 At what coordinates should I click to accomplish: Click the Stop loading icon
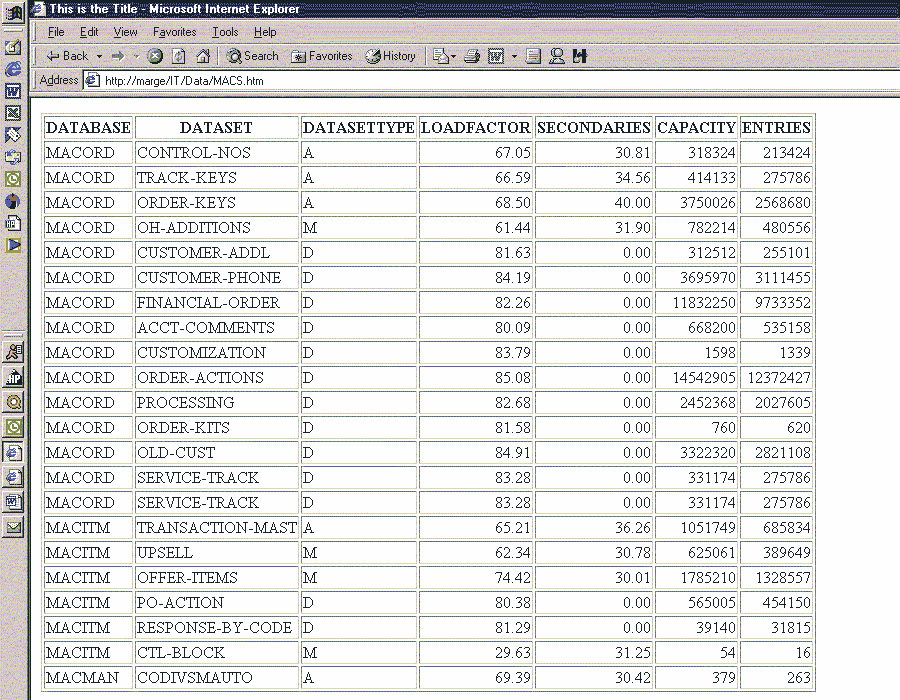tap(155, 56)
